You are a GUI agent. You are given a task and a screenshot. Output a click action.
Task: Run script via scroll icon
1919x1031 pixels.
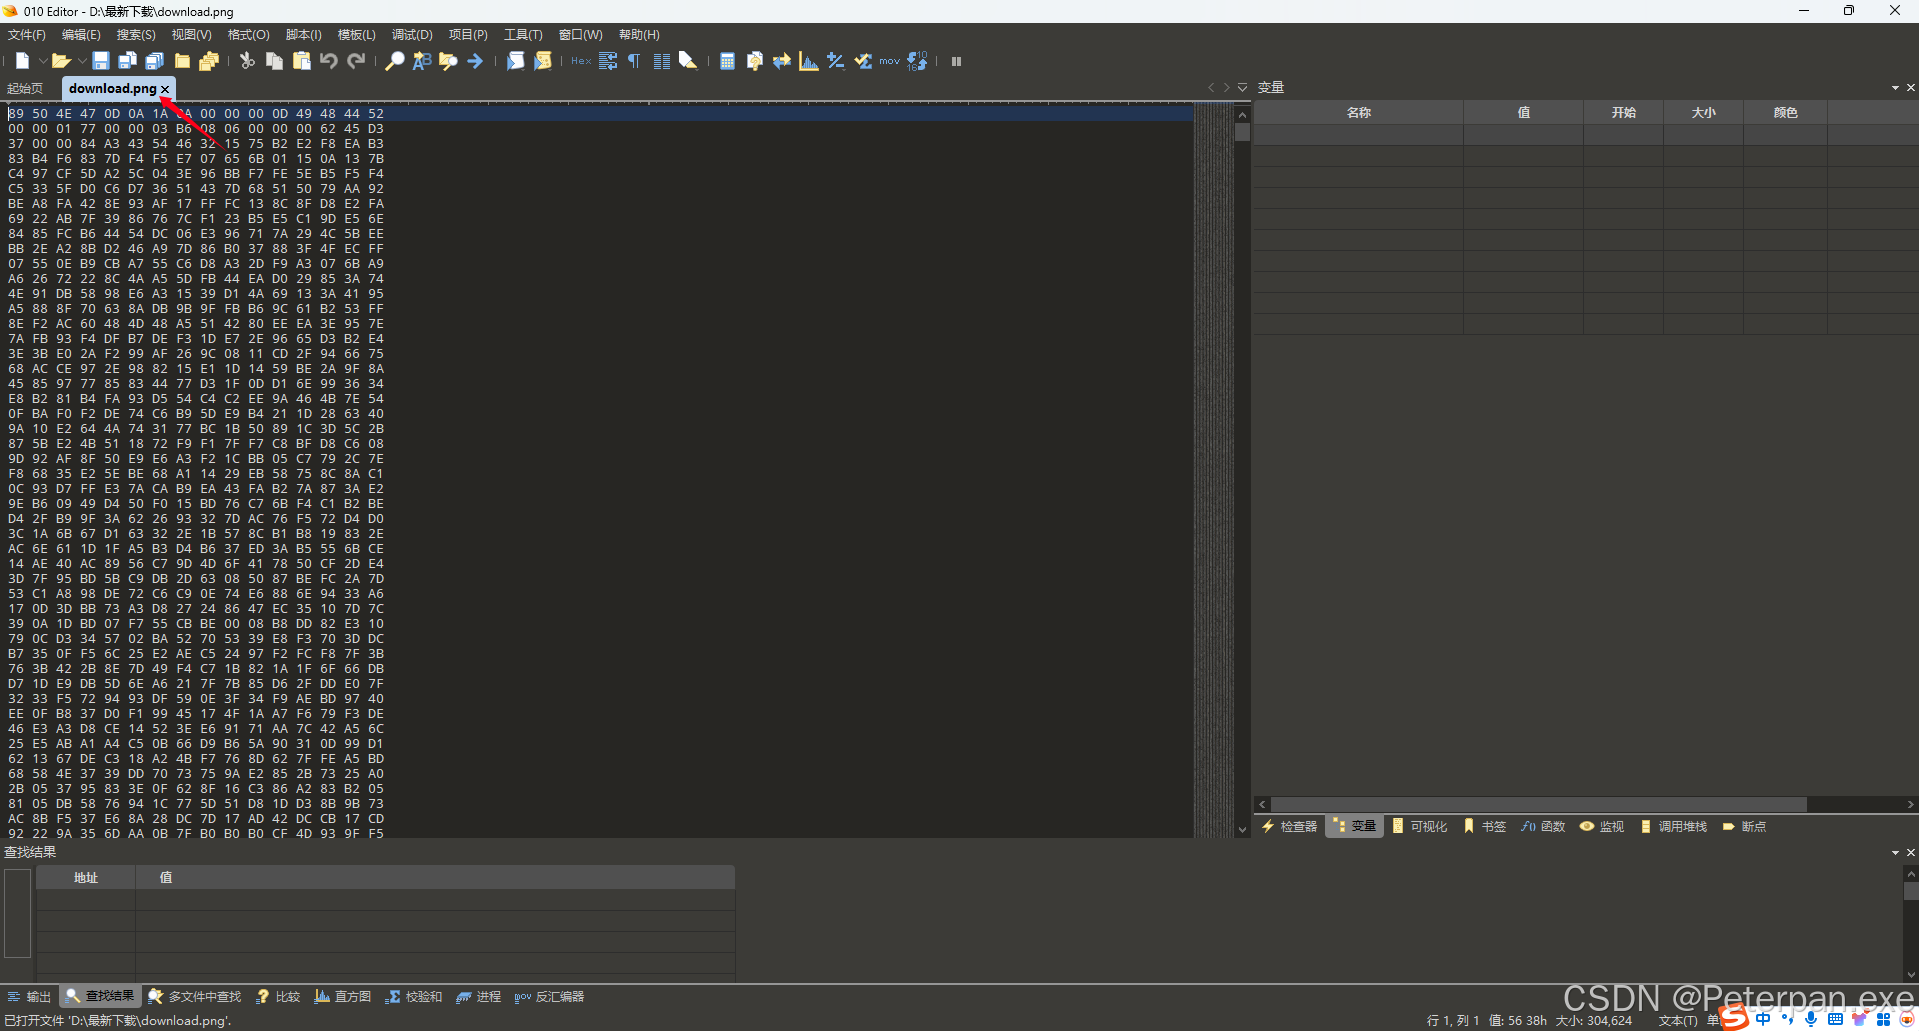(x=515, y=61)
